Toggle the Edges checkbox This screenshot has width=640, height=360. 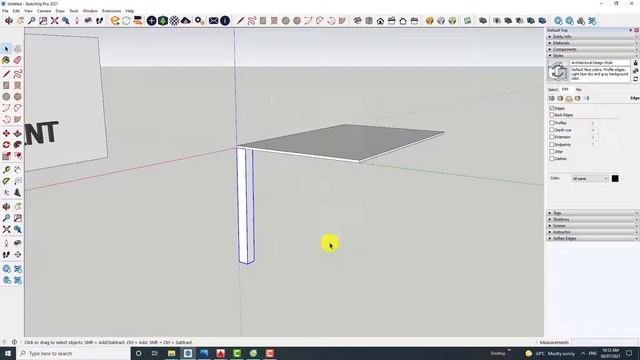pos(551,108)
